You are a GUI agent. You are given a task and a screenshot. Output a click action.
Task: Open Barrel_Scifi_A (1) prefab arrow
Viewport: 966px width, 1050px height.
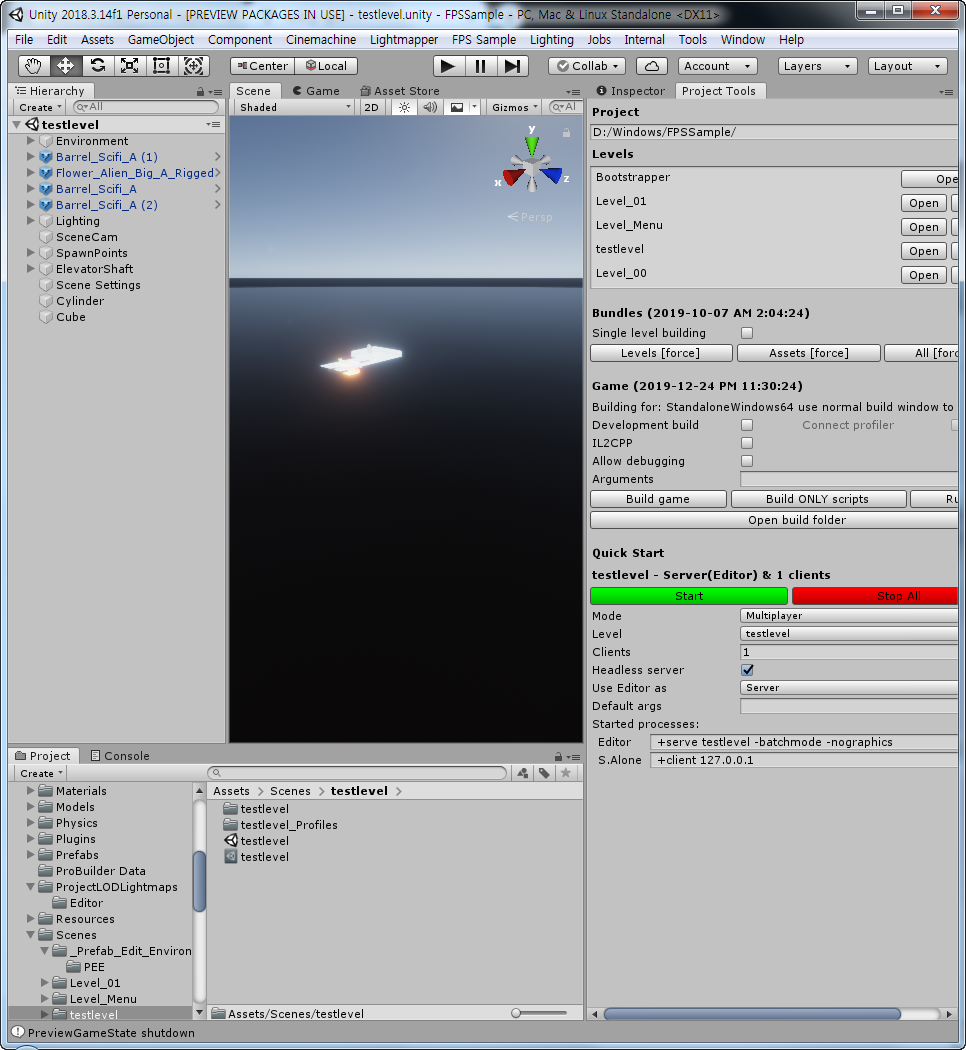(218, 157)
